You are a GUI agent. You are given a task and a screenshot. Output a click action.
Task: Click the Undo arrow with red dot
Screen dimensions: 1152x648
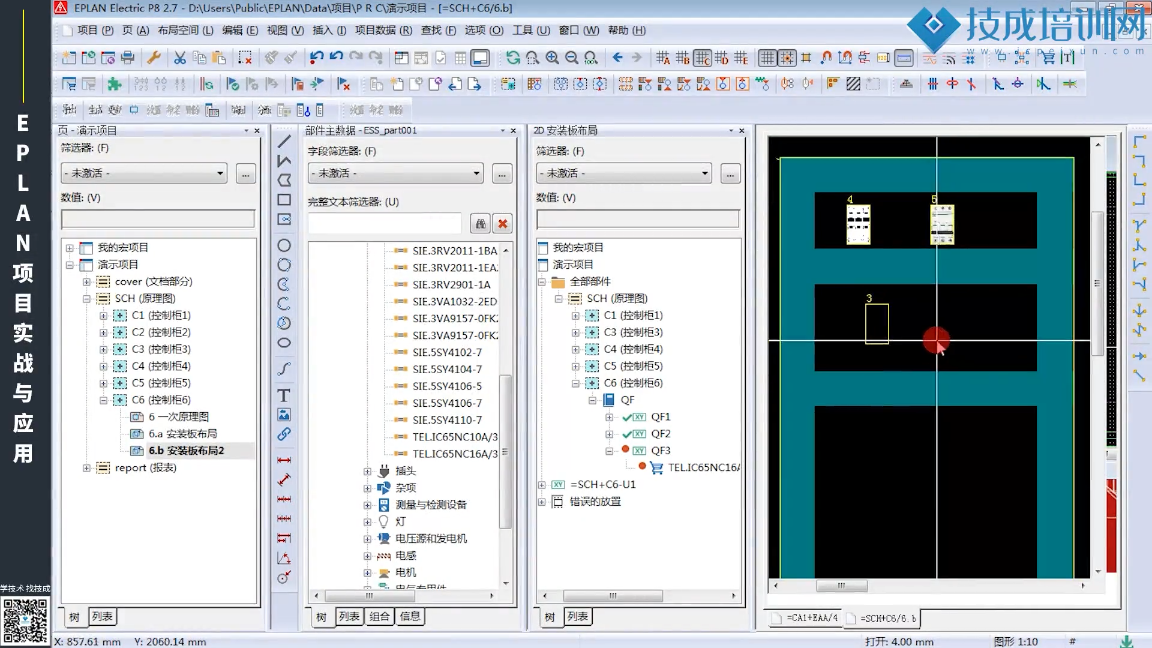coord(317,57)
